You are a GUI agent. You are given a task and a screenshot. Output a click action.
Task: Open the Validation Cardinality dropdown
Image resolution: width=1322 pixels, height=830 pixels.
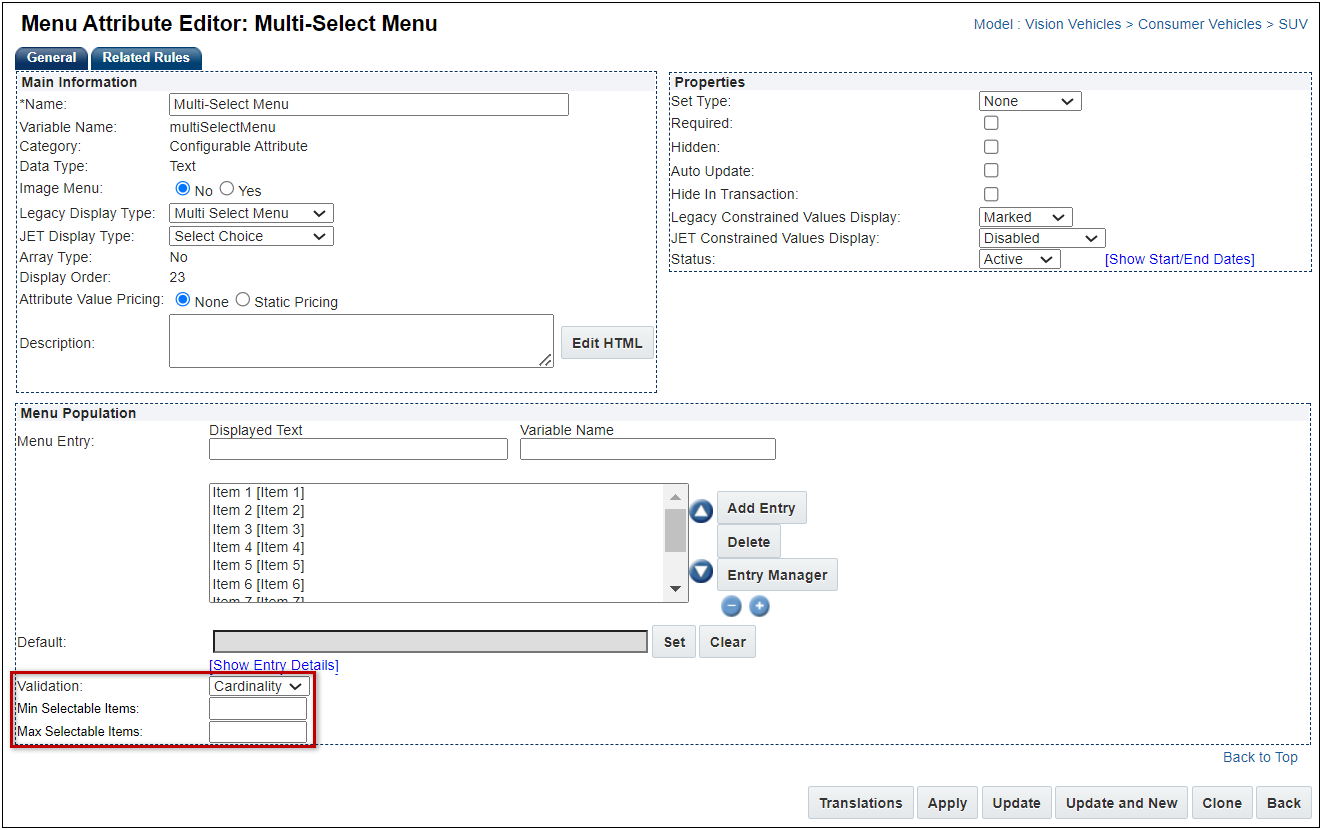260,686
